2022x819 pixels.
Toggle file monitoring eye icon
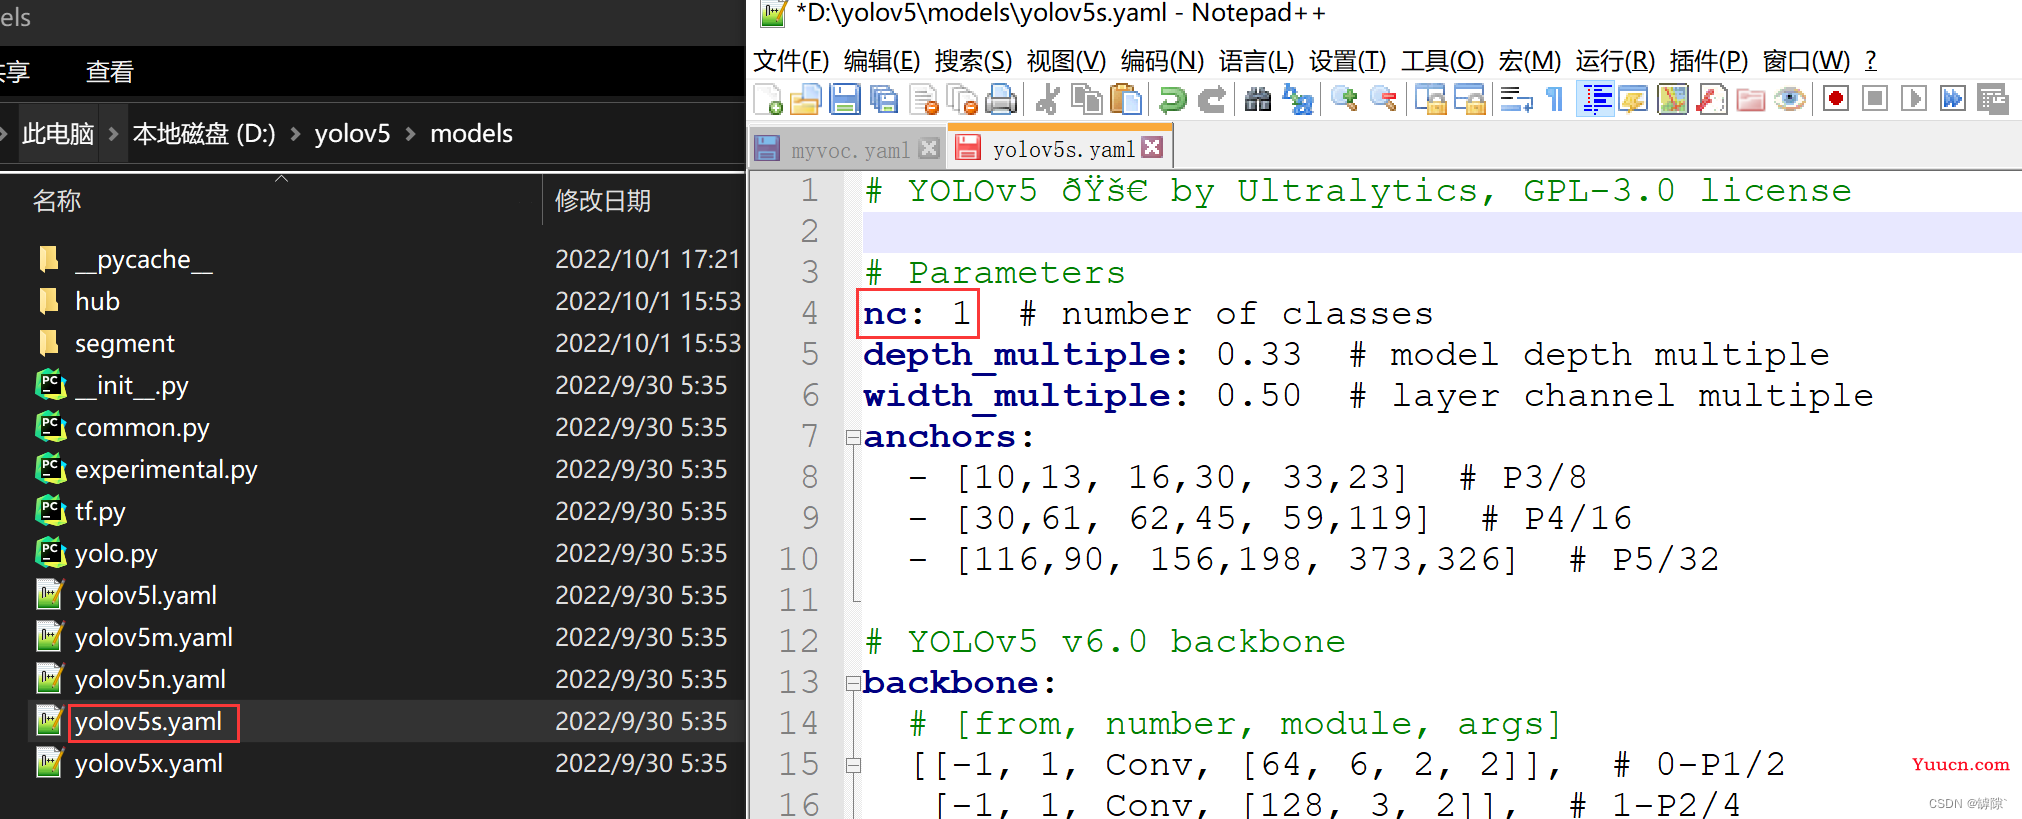(1790, 99)
